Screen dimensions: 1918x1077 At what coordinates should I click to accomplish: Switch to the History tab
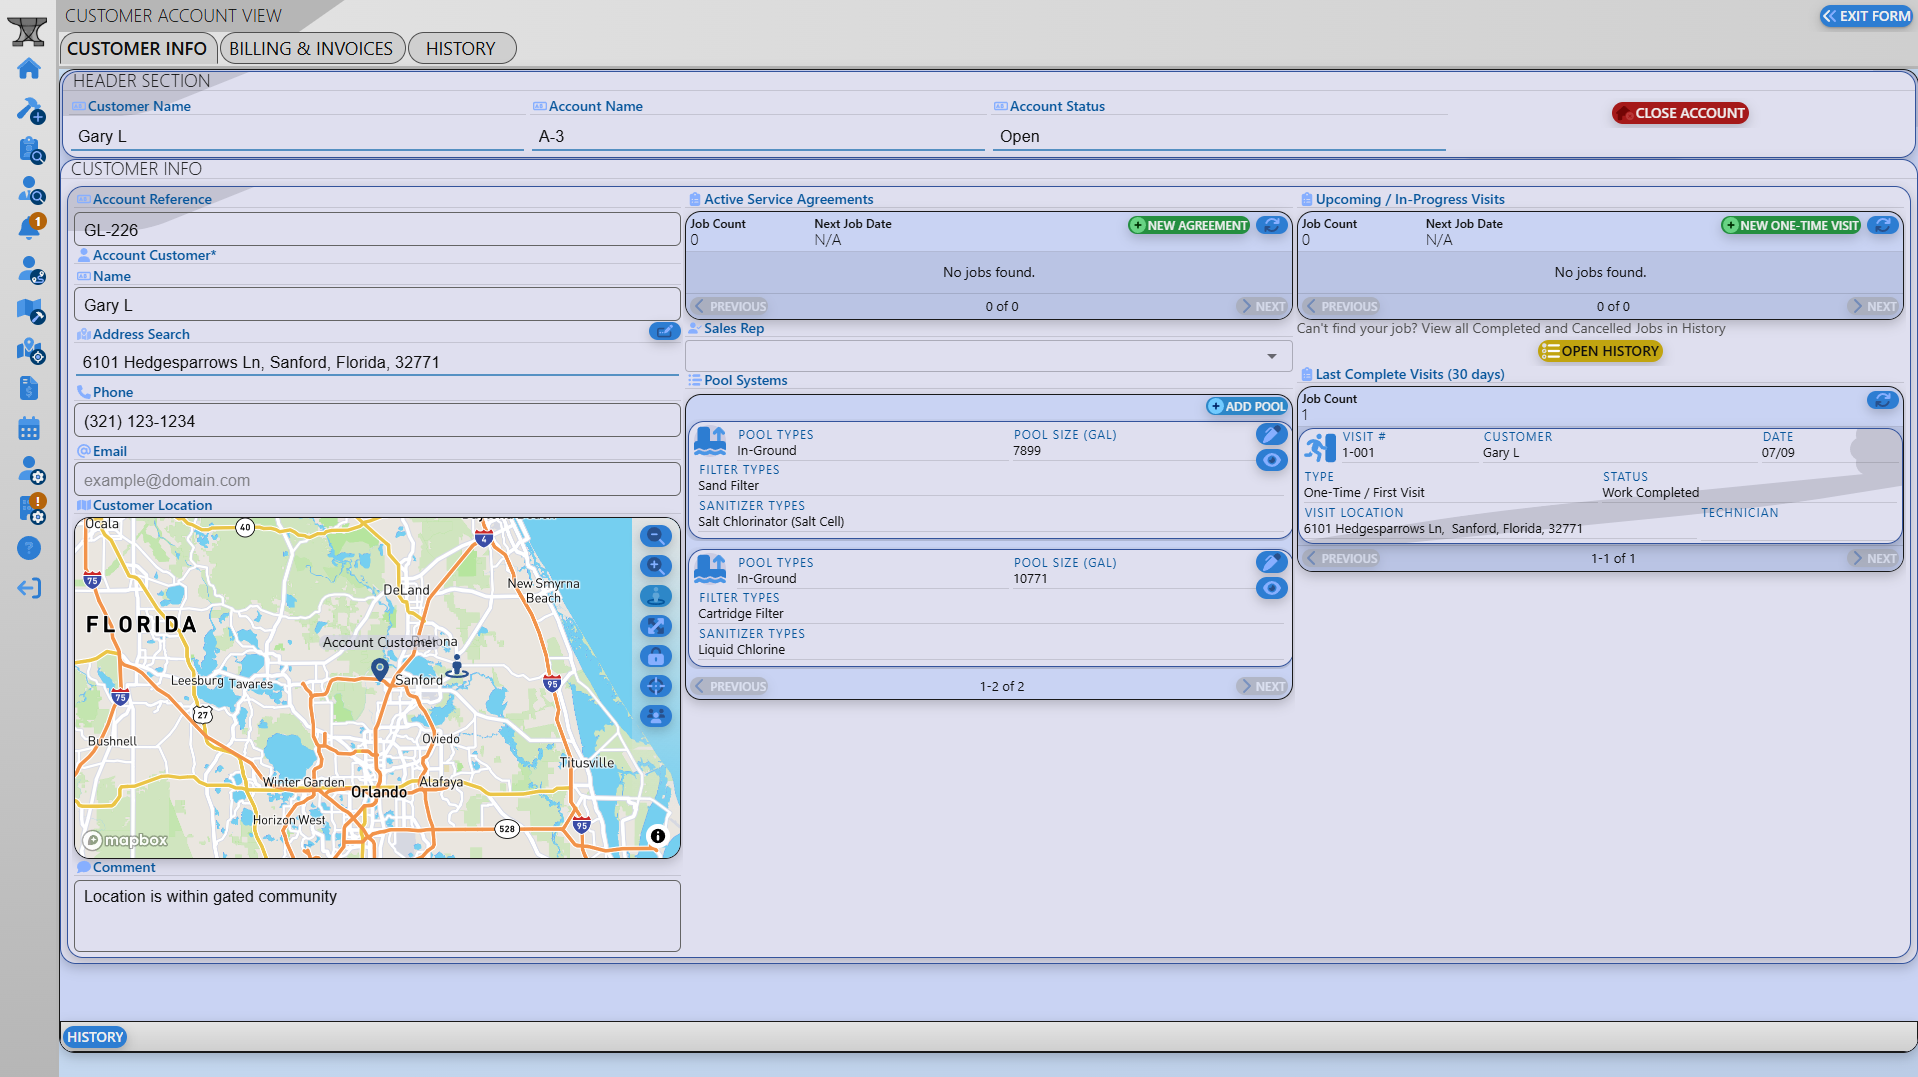[x=461, y=48]
